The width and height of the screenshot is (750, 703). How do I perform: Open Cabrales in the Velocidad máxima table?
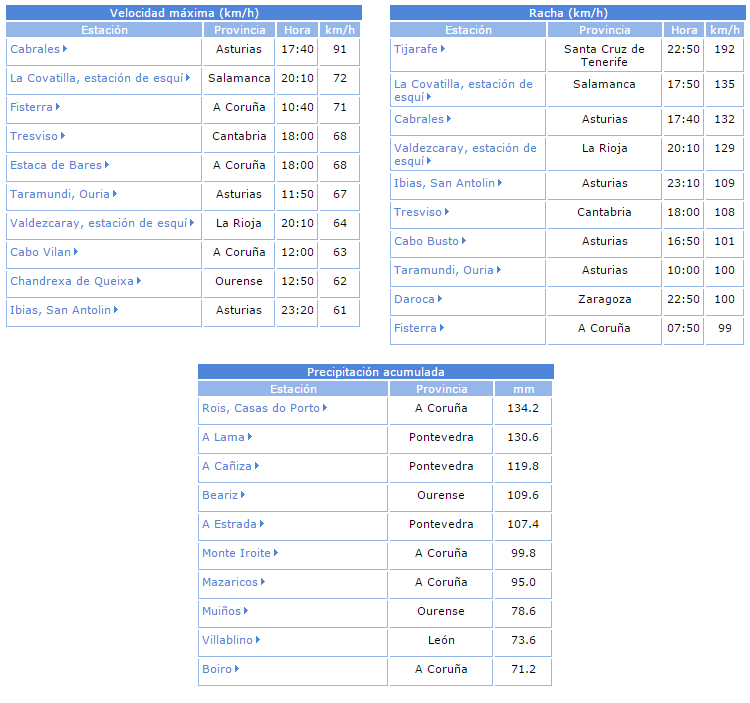click(35, 49)
